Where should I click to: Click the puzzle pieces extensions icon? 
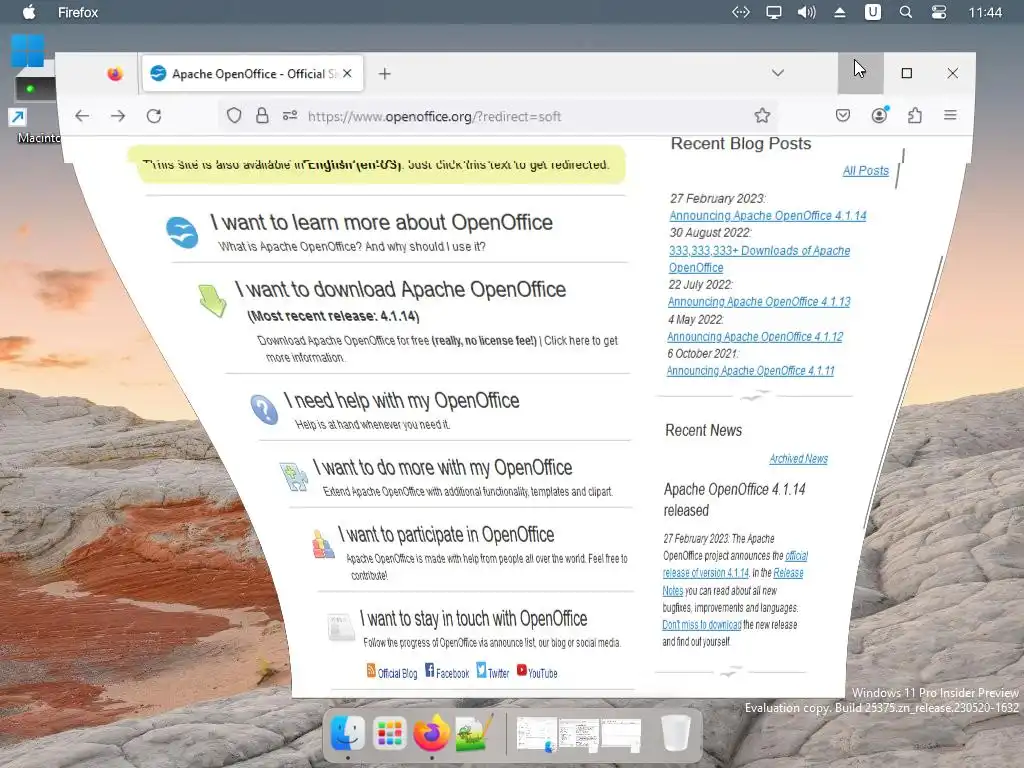294,477
